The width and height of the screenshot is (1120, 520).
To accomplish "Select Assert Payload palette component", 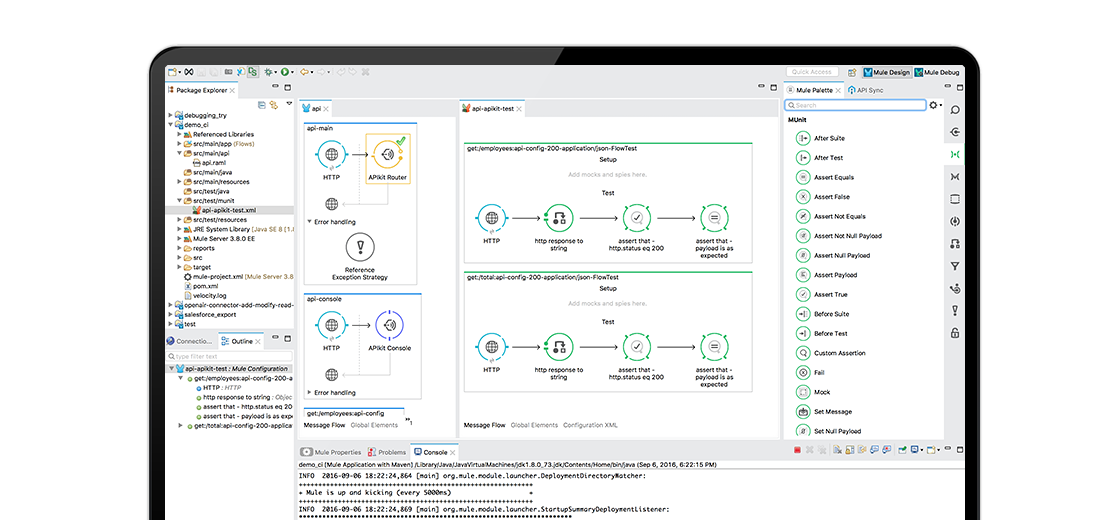I will tap(803, 274).
